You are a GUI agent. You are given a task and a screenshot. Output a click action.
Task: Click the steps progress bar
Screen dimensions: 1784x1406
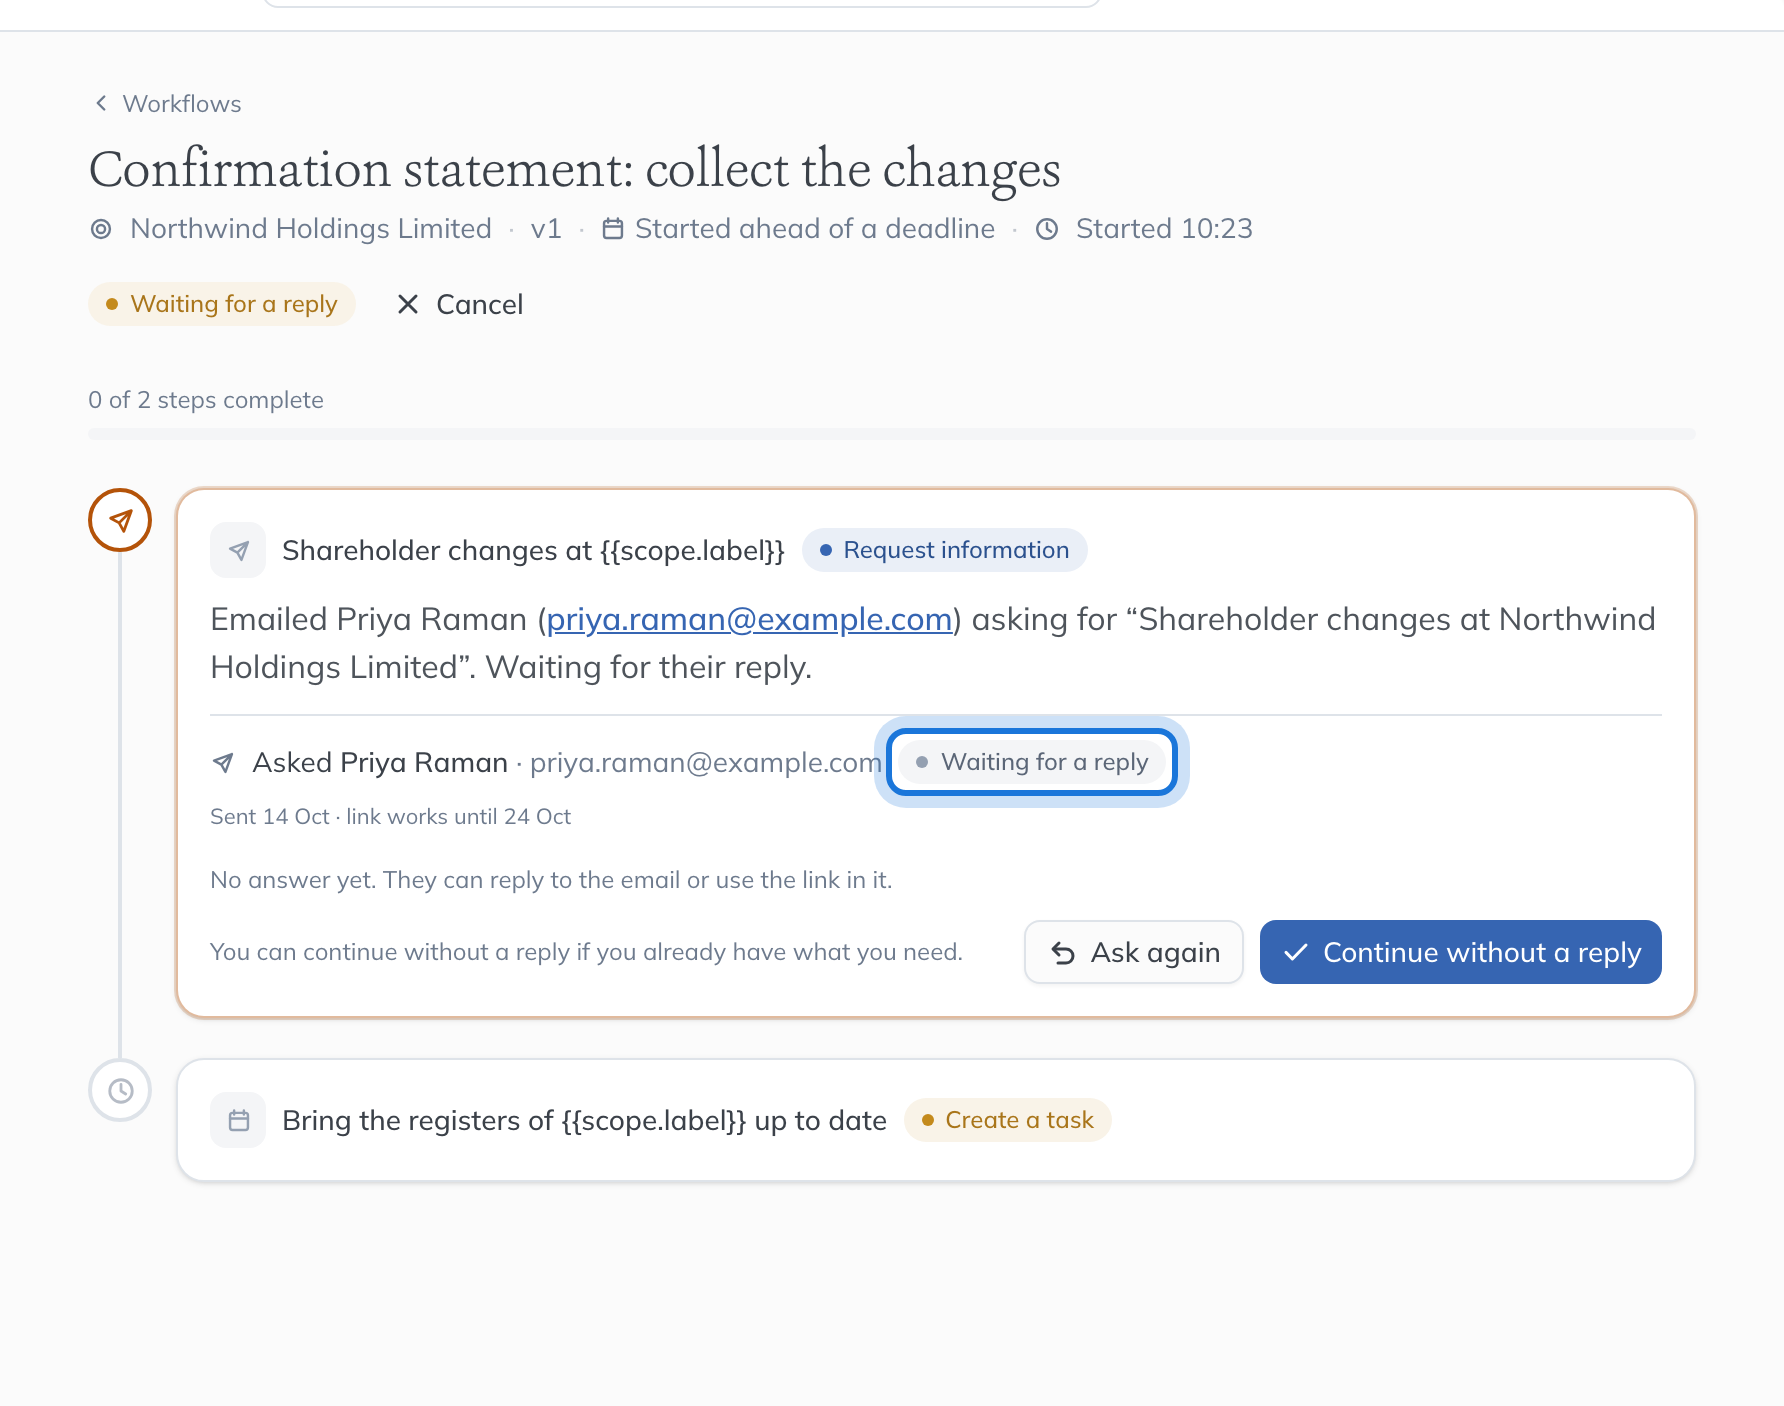pyautogui.click(x=892, y=434)
